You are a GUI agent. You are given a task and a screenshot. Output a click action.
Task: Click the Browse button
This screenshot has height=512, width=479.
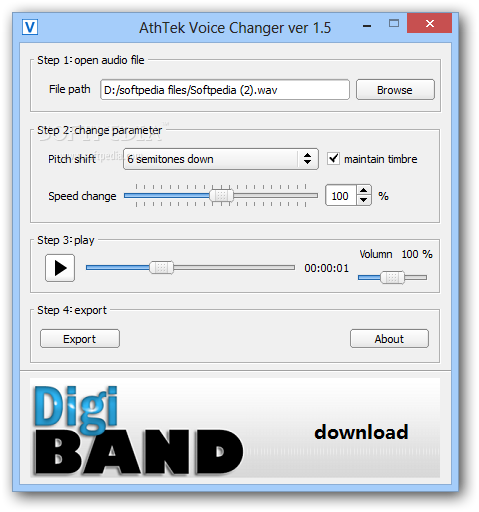tap(395, 90)
